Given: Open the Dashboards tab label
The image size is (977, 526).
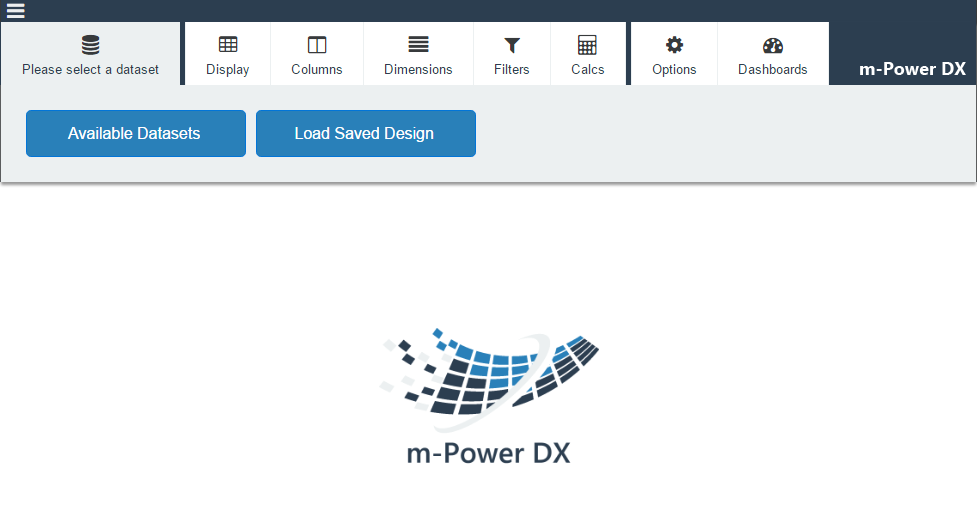Looking at the screenshot, I should tap(773, 69).
